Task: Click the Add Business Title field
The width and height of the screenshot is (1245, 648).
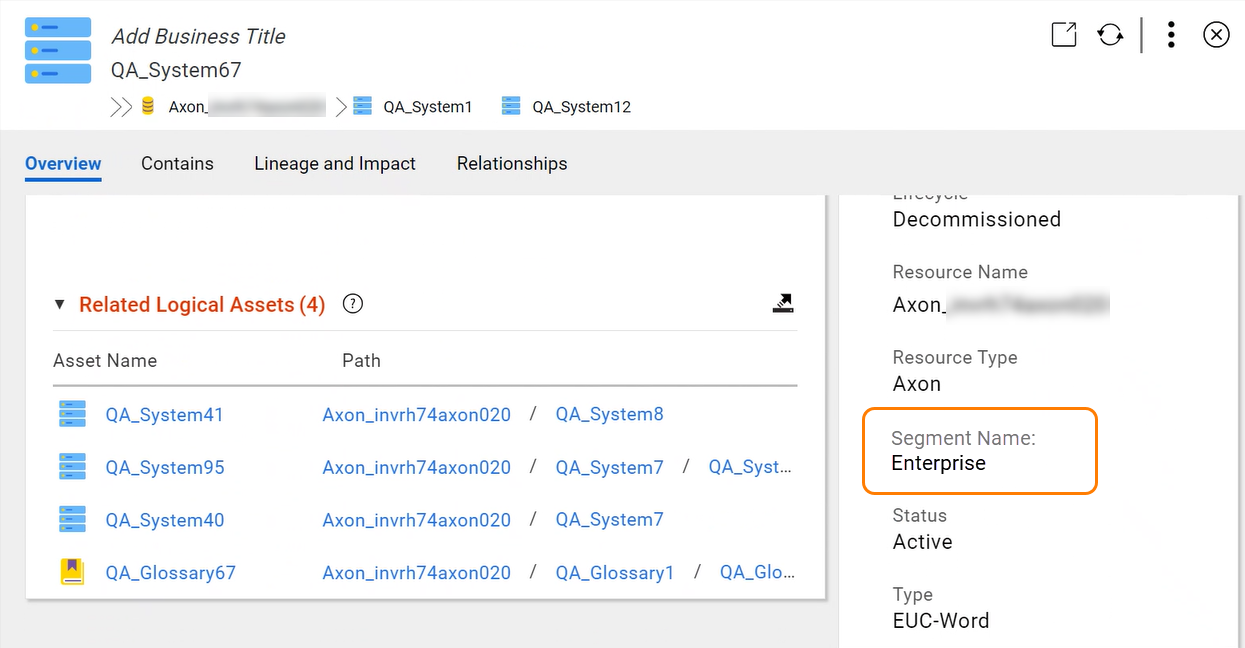Action: pyautogui.click(x=199, y=36)
